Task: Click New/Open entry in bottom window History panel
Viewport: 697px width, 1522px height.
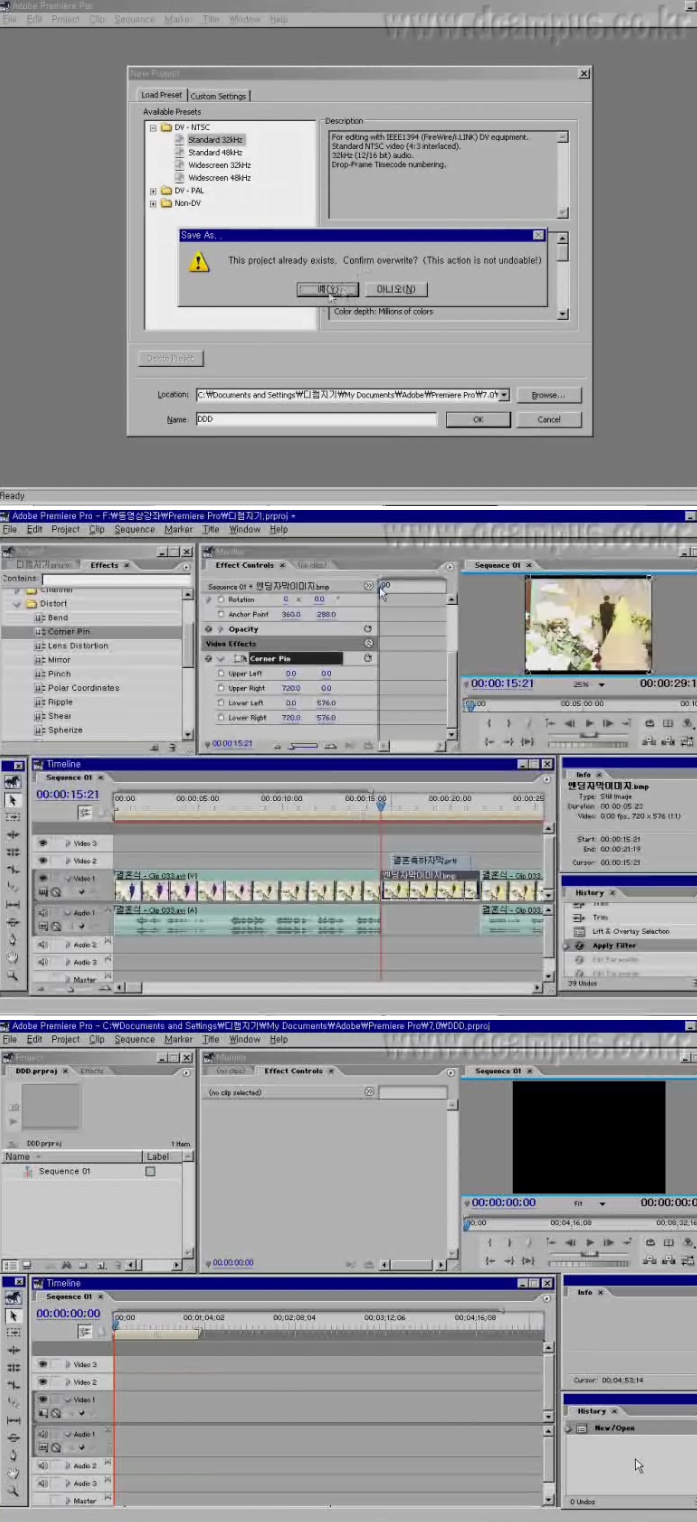Action: point(615,1428)
